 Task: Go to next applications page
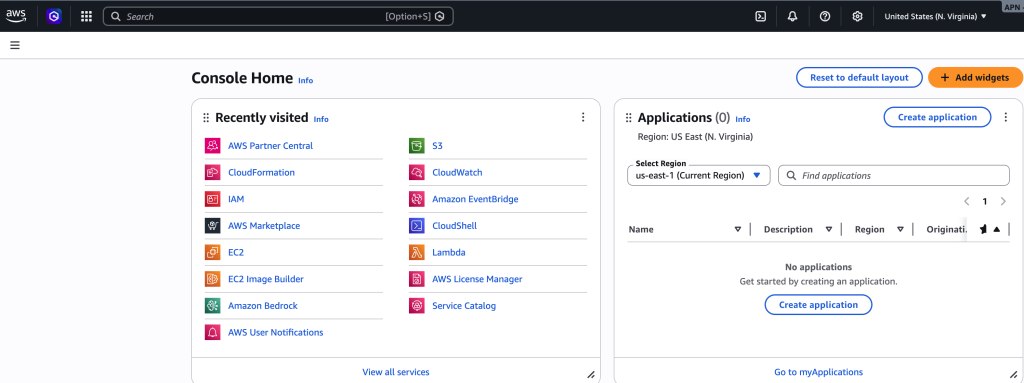[x=1003, y=201]
